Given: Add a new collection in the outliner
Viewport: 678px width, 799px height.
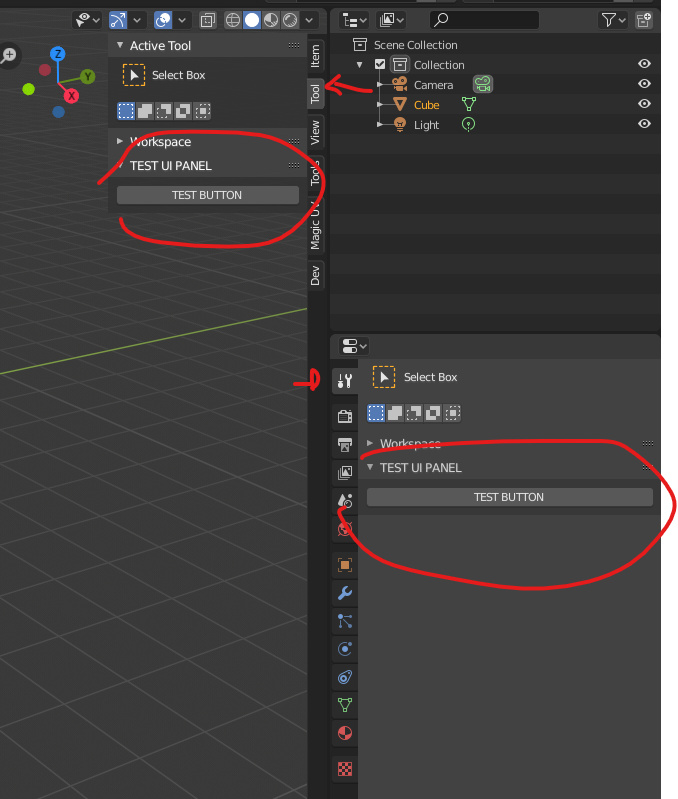Looking at the screenshot, I should click(x=644, y=20).
